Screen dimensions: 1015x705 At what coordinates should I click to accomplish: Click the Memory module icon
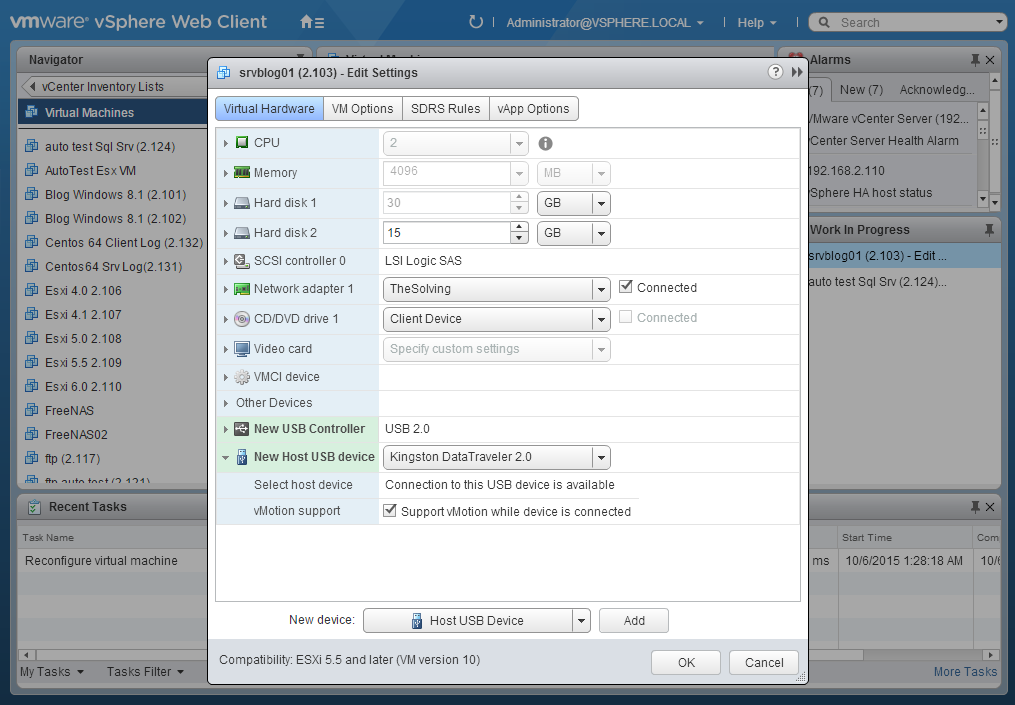[x=242, y=173]
